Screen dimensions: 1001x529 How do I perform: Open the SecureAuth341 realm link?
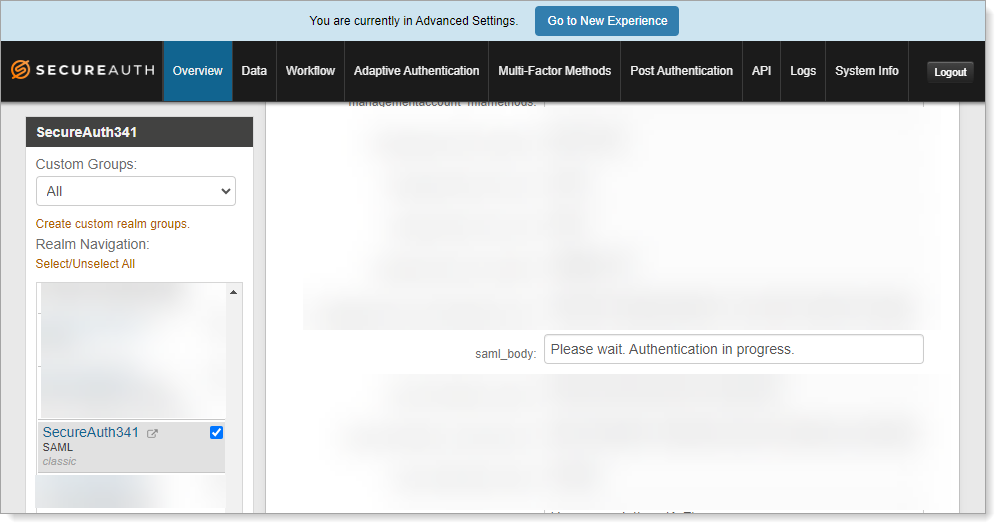point(91,433)
